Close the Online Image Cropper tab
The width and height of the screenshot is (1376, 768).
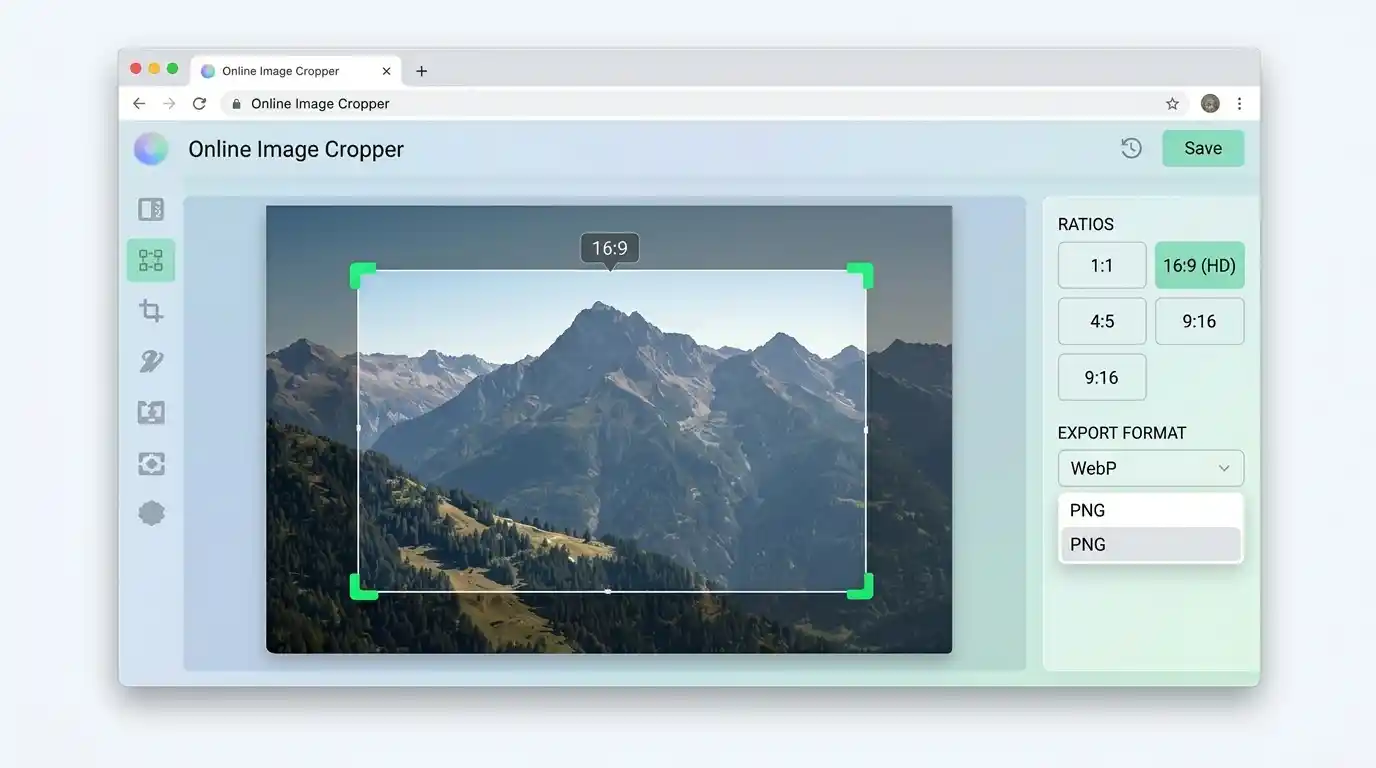click(386, 71)
